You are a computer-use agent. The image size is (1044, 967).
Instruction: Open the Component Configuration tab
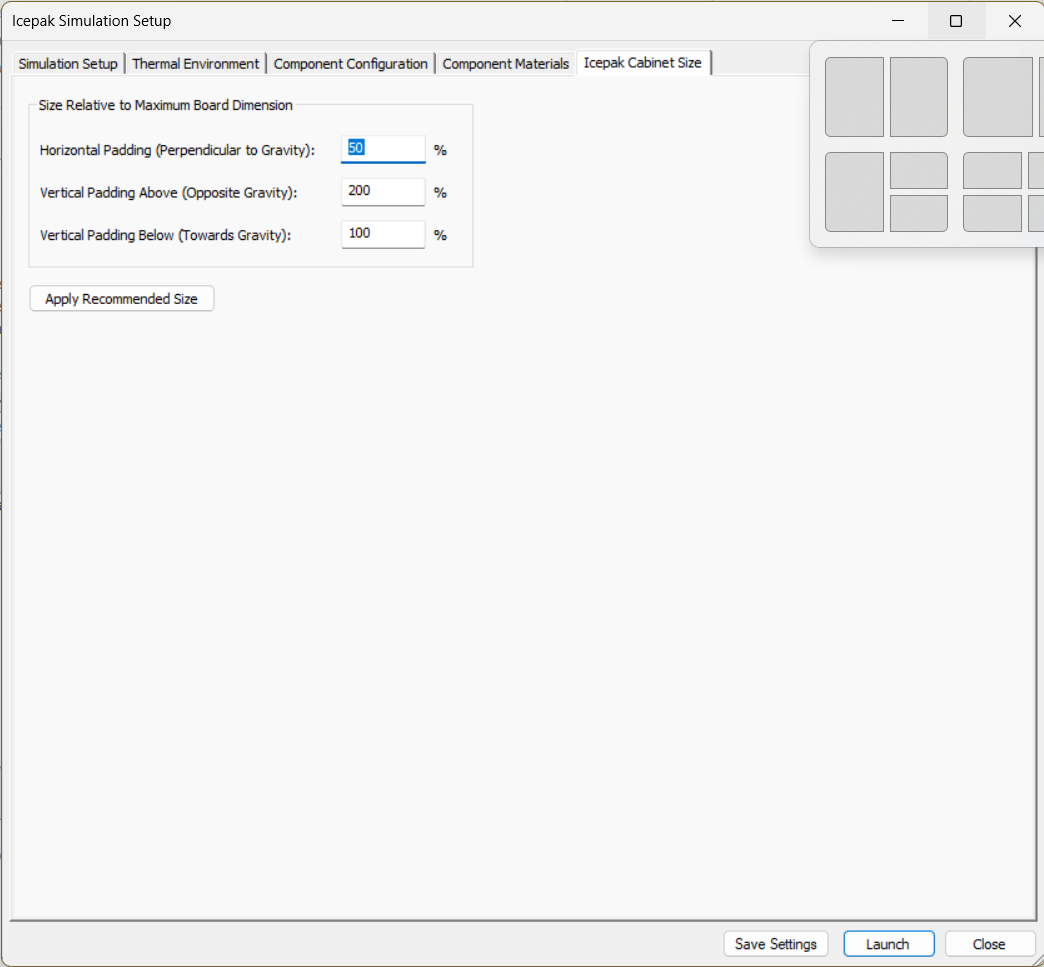(350, 64)
